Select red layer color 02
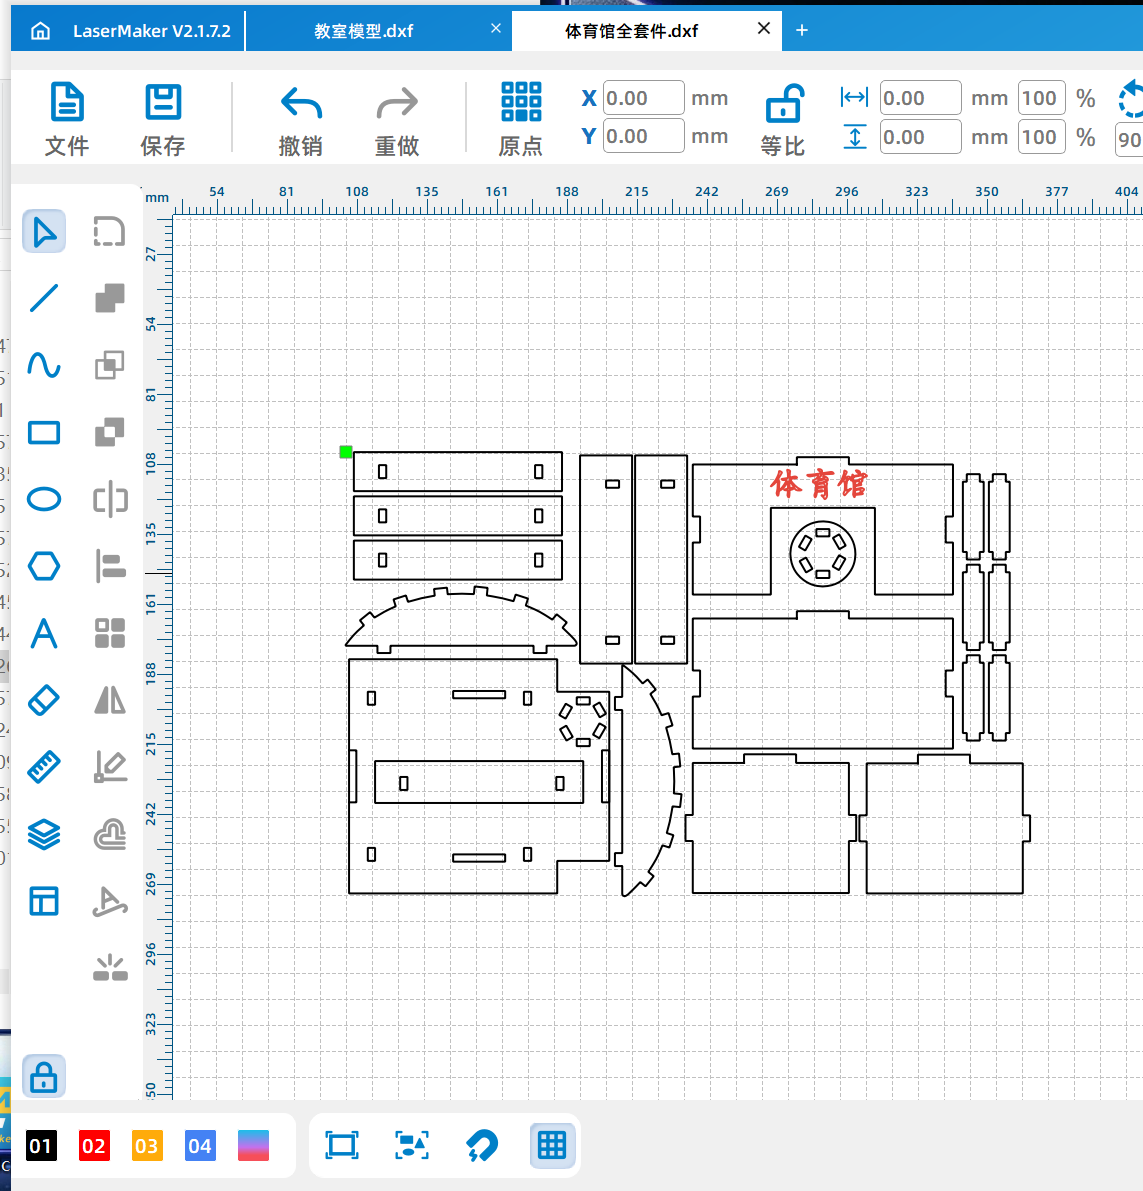 pos(94,1145)
